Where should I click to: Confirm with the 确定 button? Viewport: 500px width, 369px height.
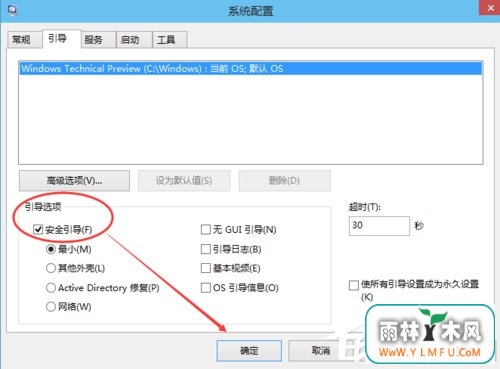click(x=249, y=351)
